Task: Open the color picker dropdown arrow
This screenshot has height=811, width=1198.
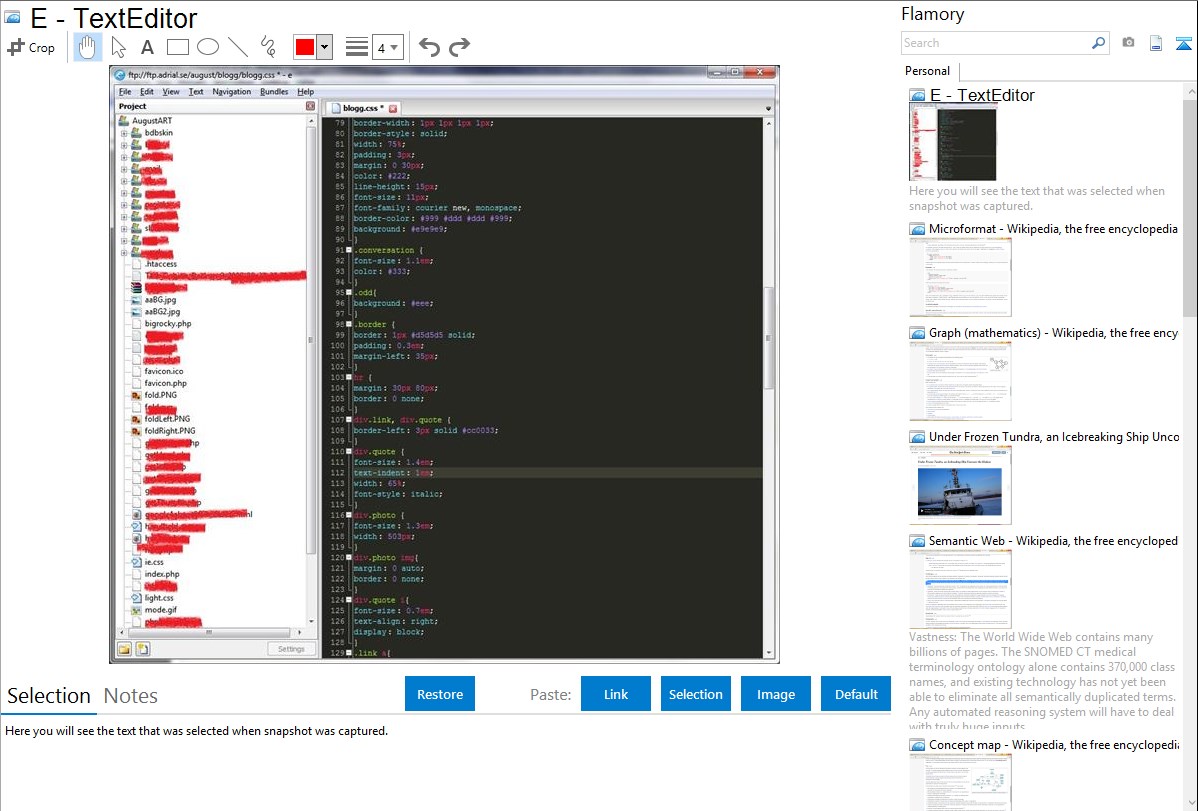Action: coord(324,47)
